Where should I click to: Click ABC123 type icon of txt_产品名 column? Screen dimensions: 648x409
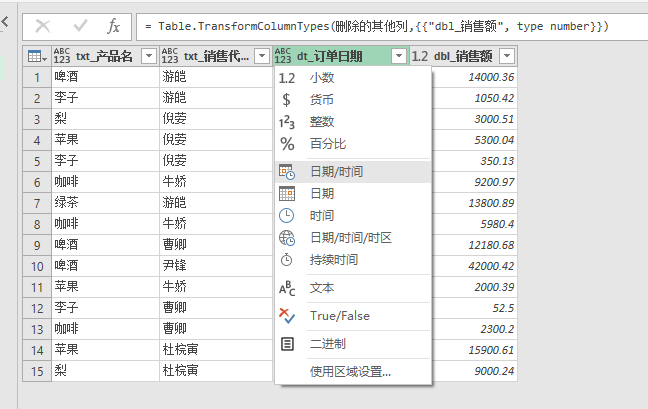coord(62,56)
